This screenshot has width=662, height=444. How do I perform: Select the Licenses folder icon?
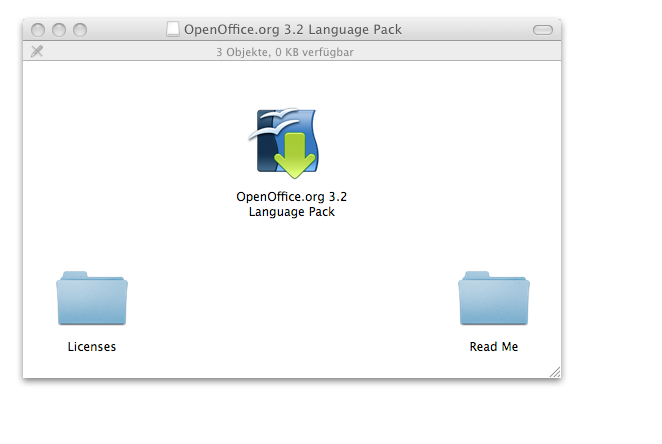click(92, 298)
